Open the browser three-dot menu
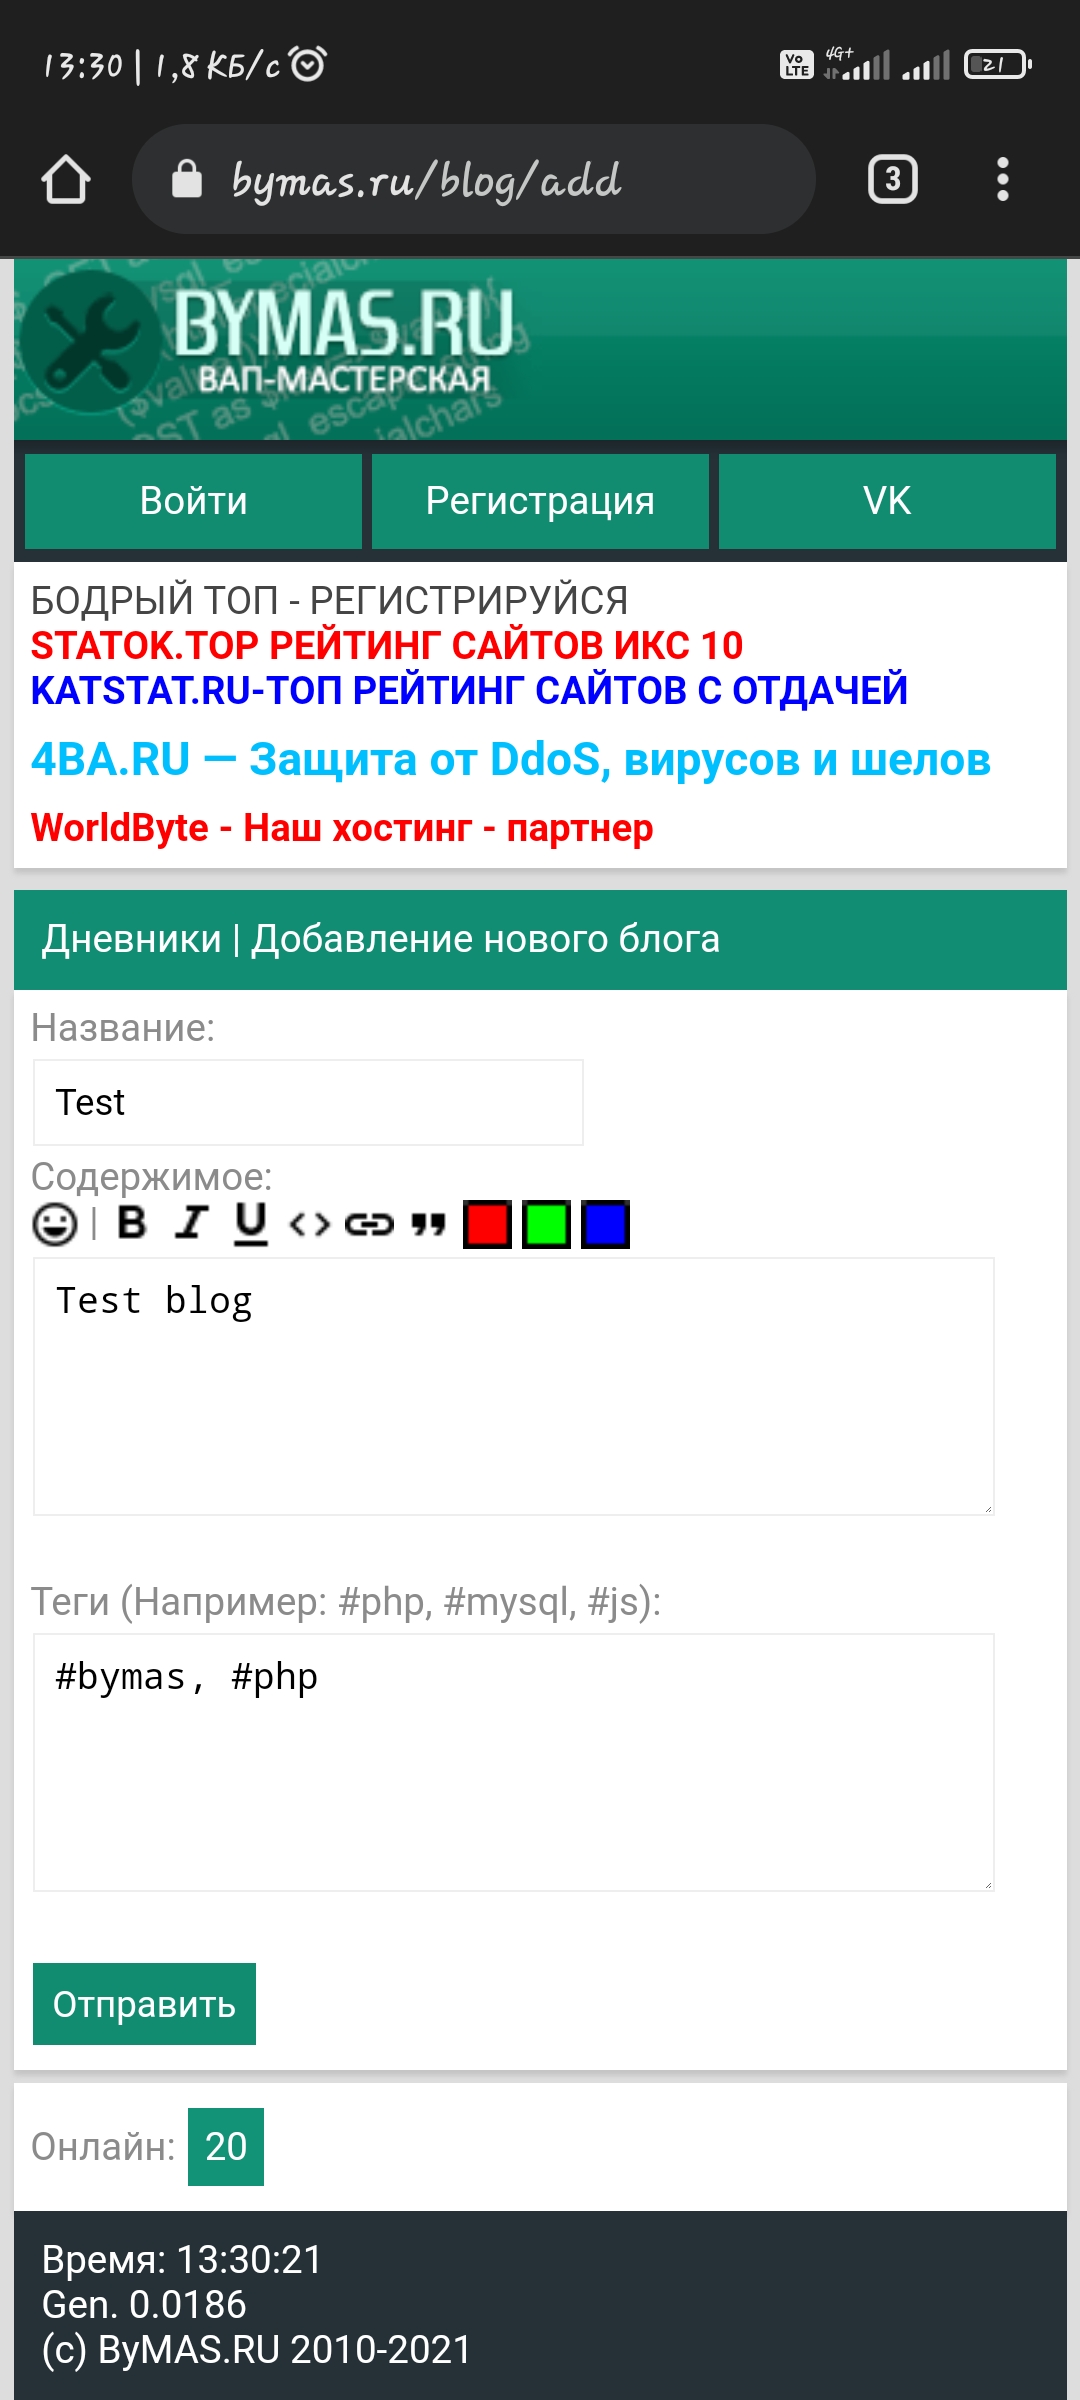Screen dimensions: 1080x2400 [1002, 180]
